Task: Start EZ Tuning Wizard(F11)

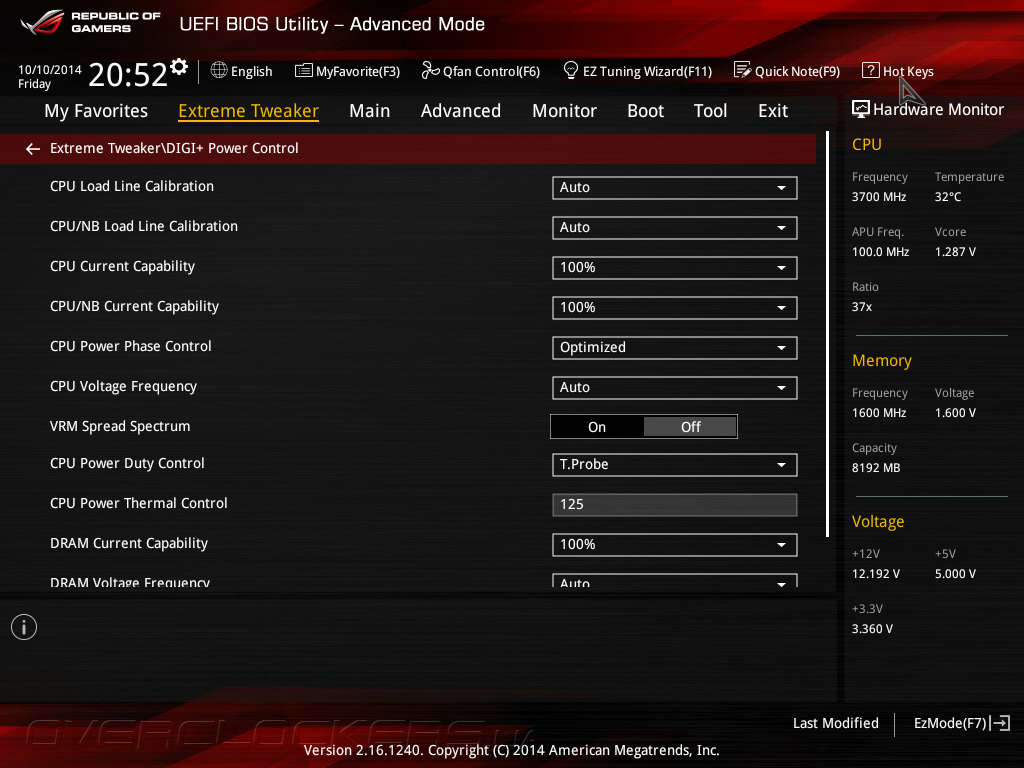Action: coord(637,71)
